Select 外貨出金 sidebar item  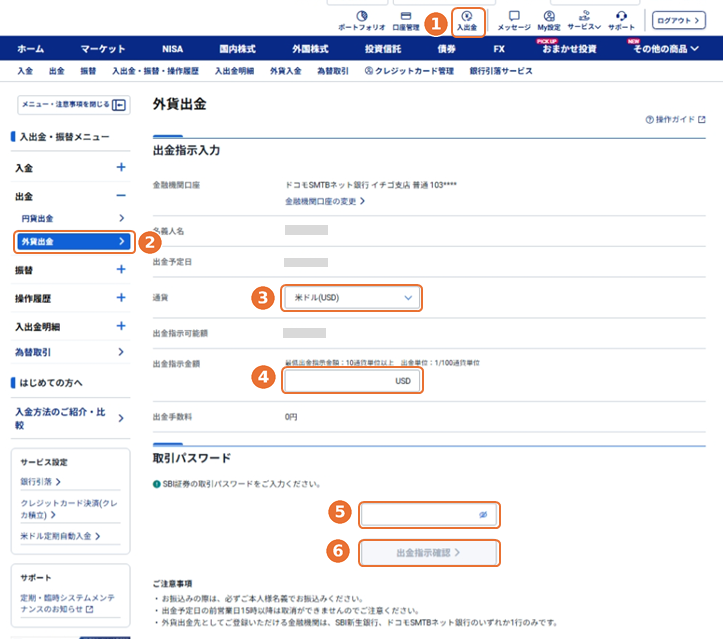click(74, 241)
